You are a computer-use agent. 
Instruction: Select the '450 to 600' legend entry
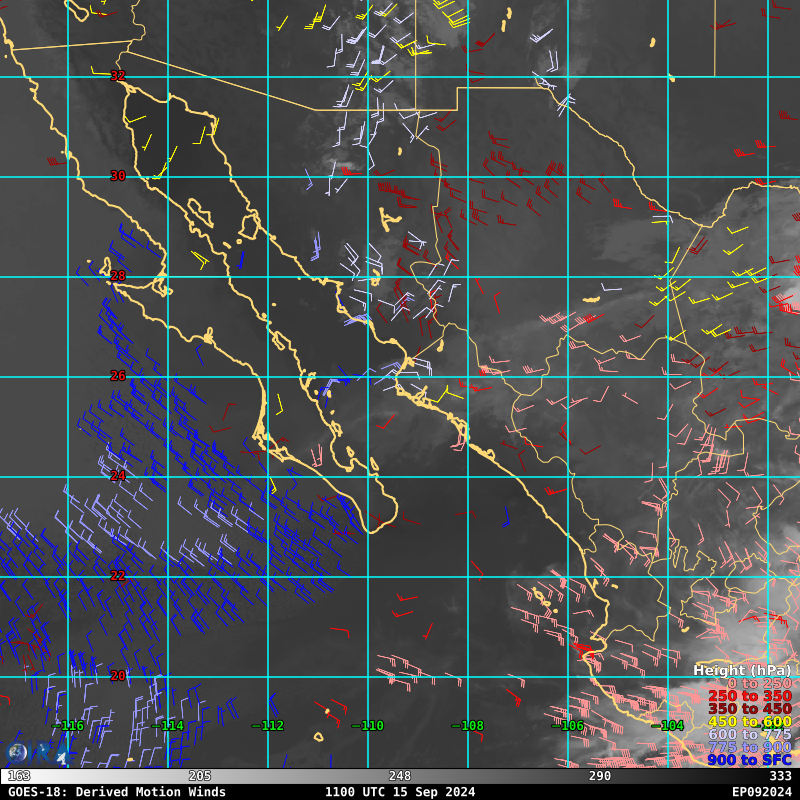pos(750,721)
